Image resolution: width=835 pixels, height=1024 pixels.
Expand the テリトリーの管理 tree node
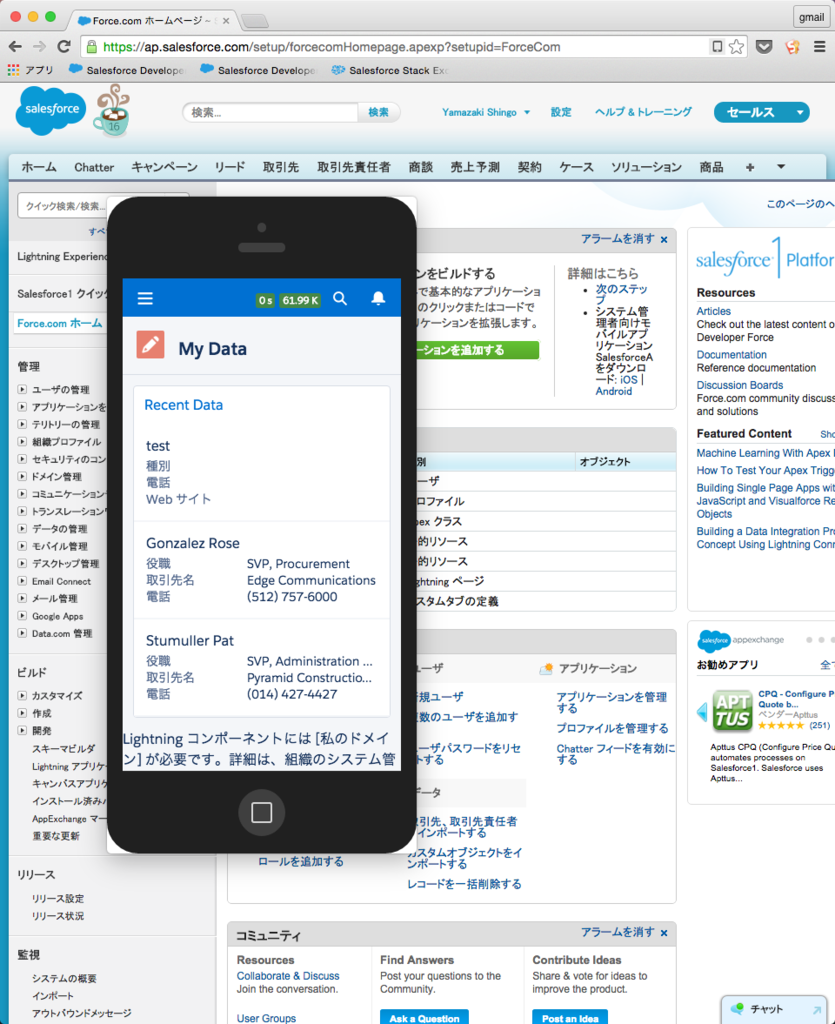coord(22,424)
